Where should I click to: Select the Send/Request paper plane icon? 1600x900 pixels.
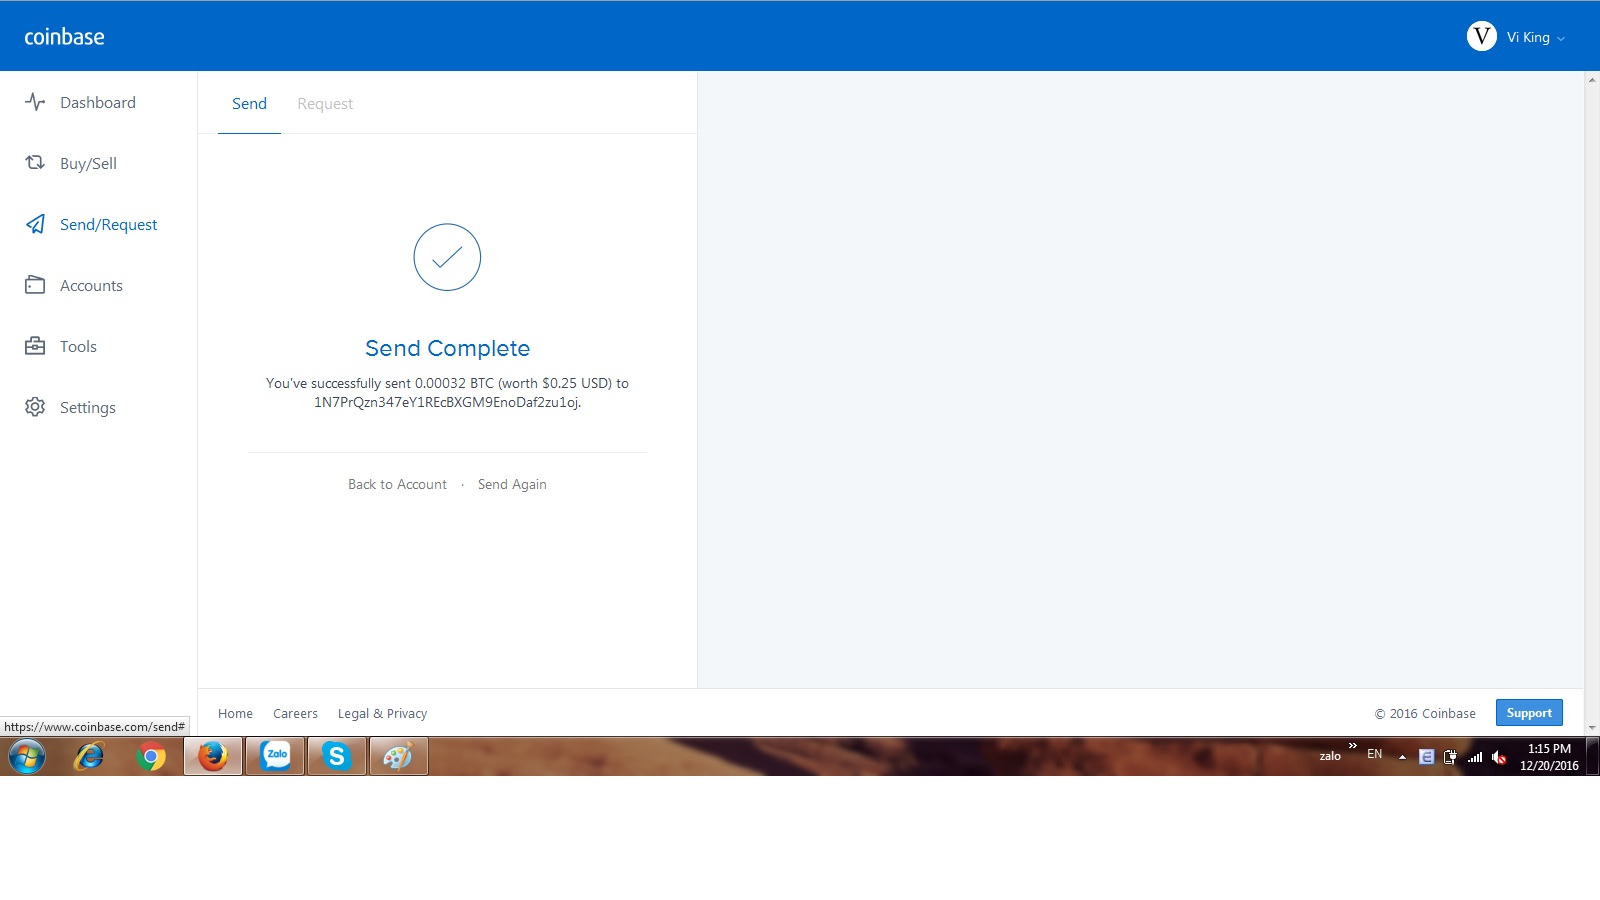pos(35,224)
